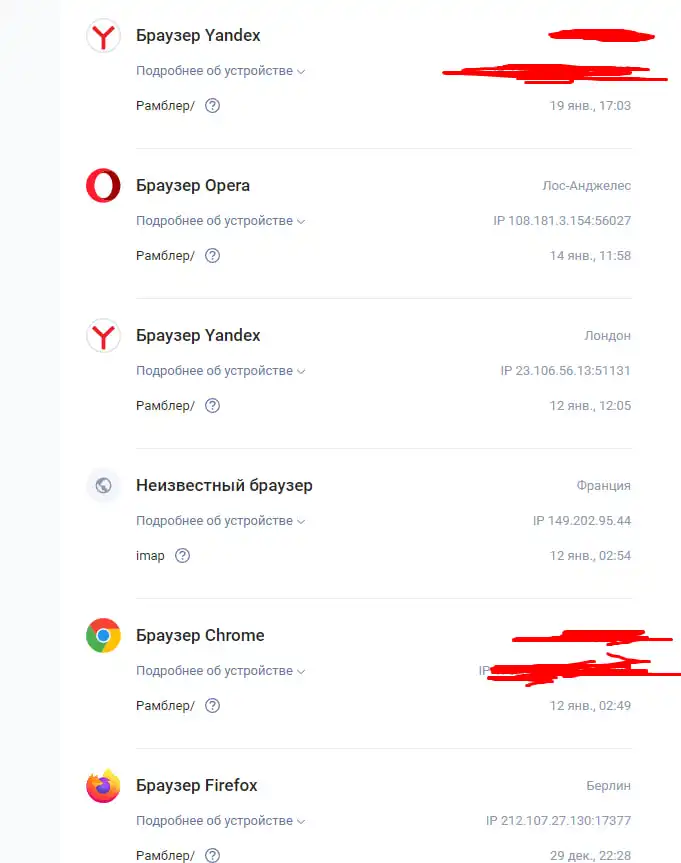Open help icon for 19 Jan Yandex session

(x=213, y=106)
